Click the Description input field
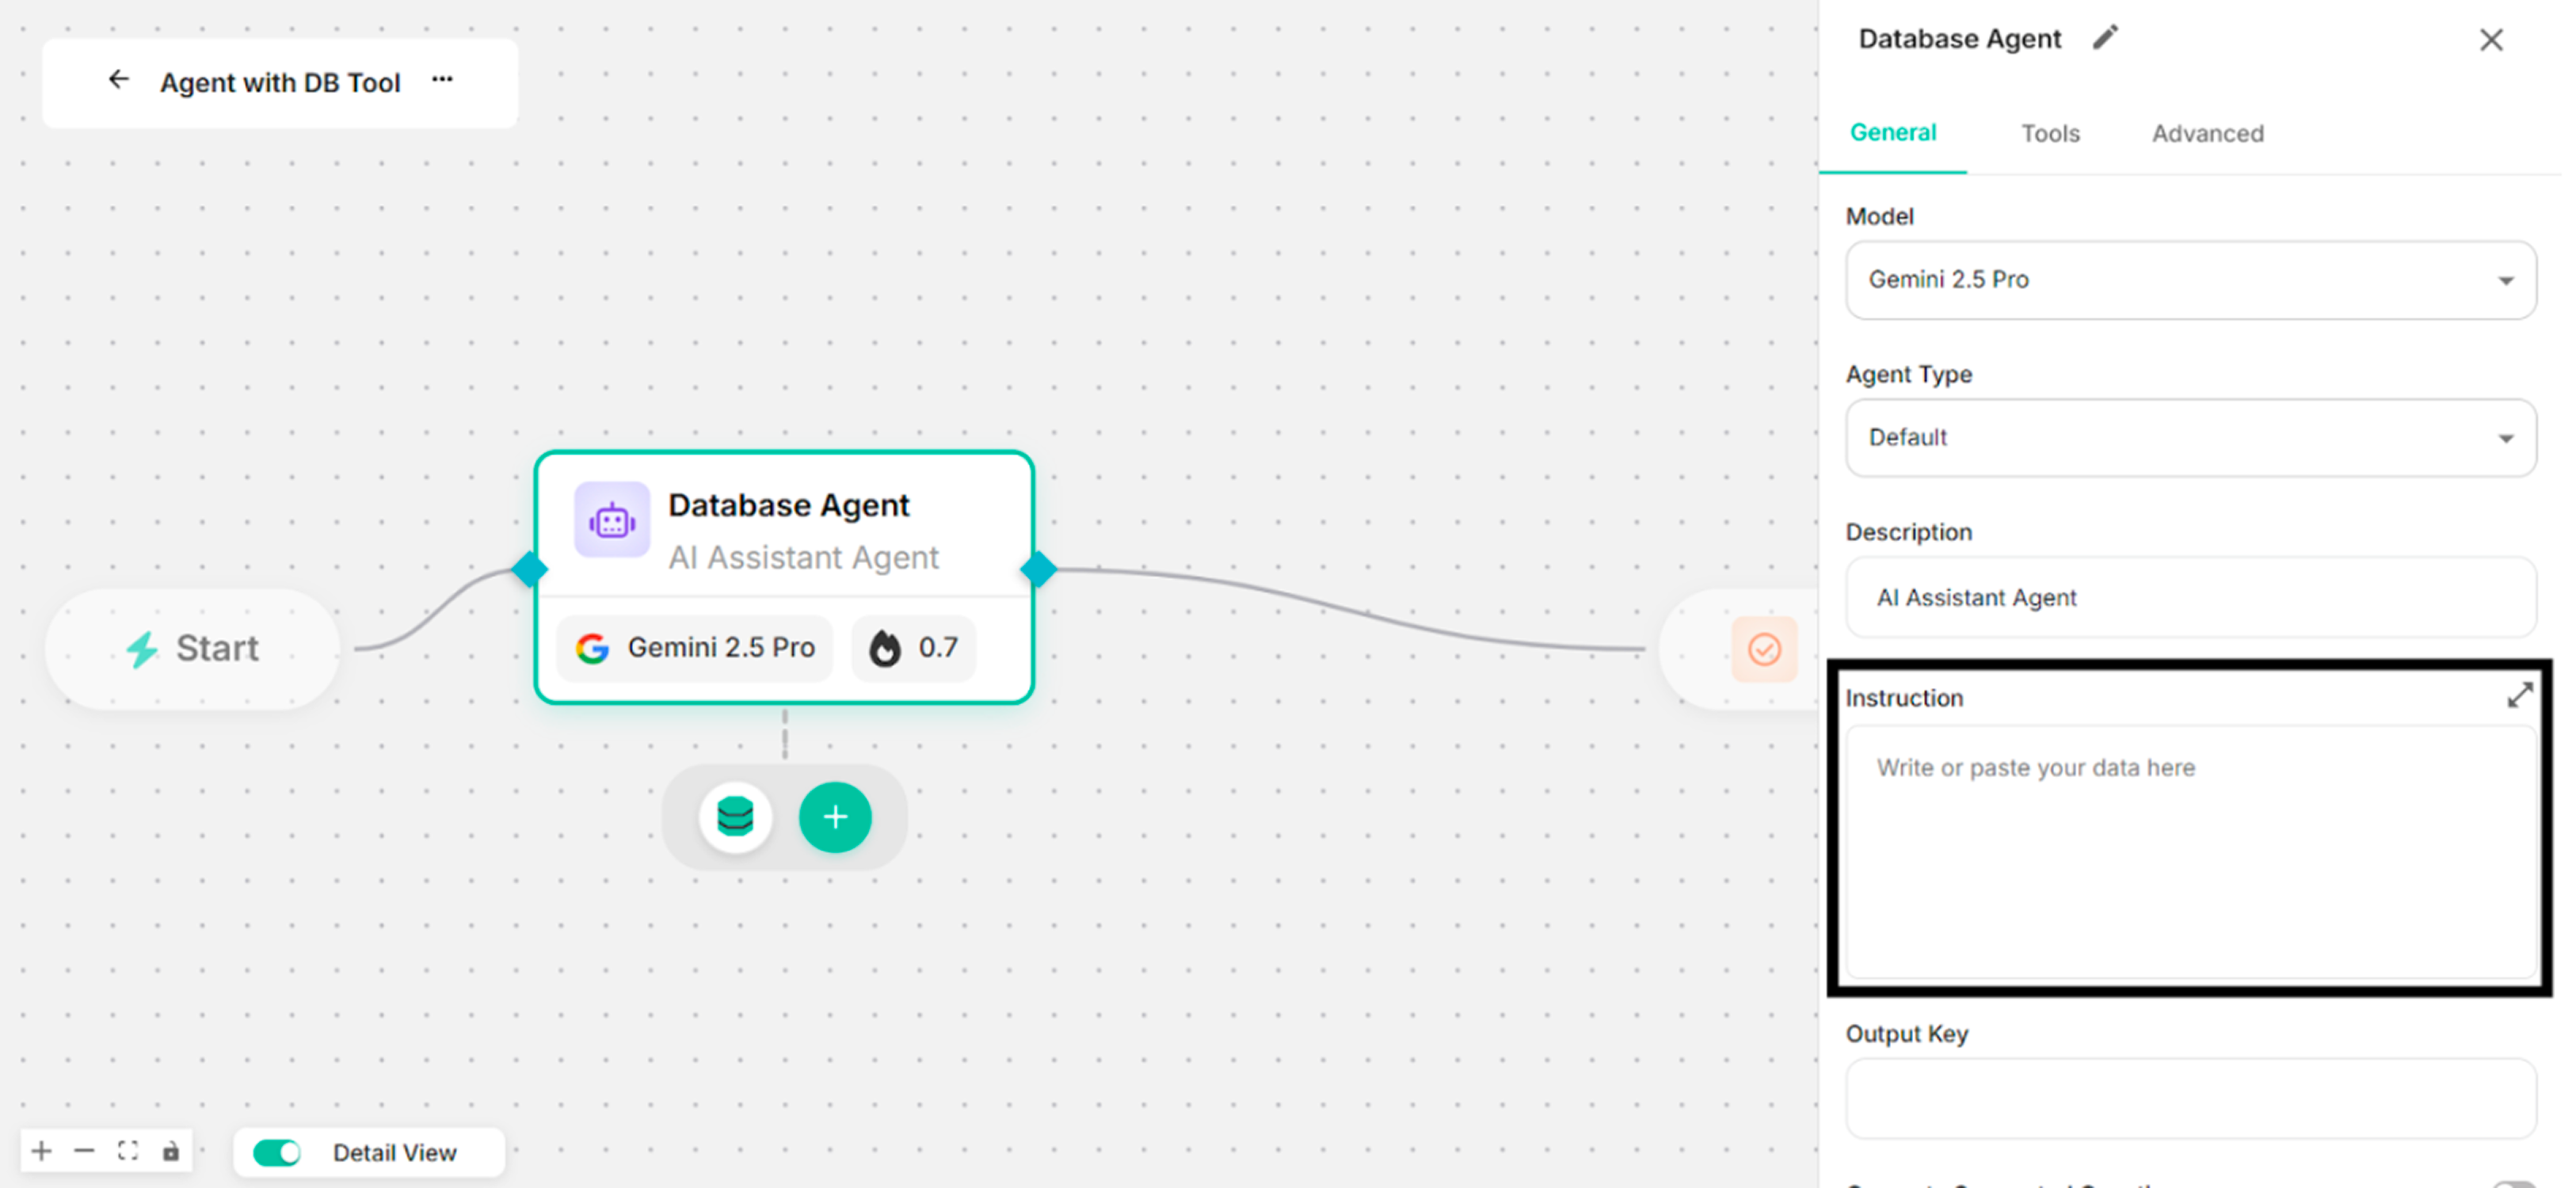 [2190, 597]
